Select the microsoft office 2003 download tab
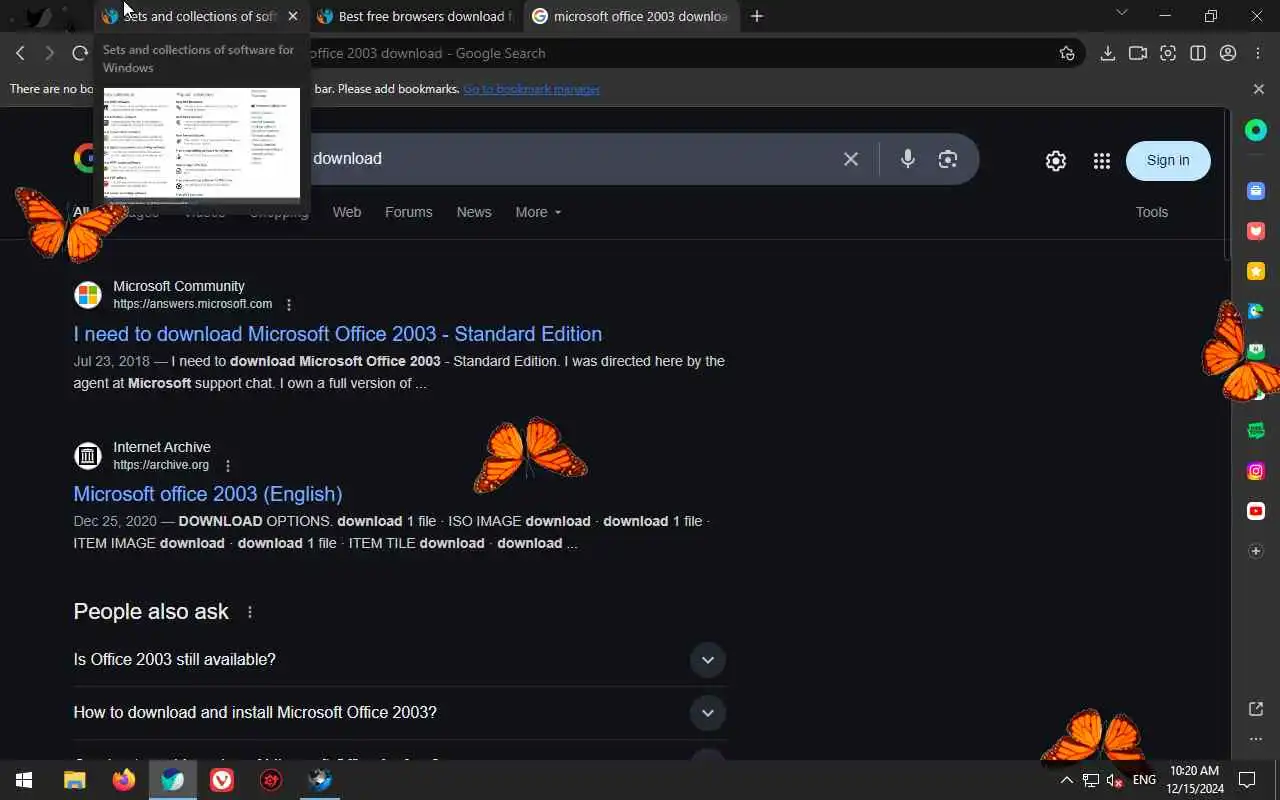The height and width of the screenshot is (800, 1280). pos(630,16)
